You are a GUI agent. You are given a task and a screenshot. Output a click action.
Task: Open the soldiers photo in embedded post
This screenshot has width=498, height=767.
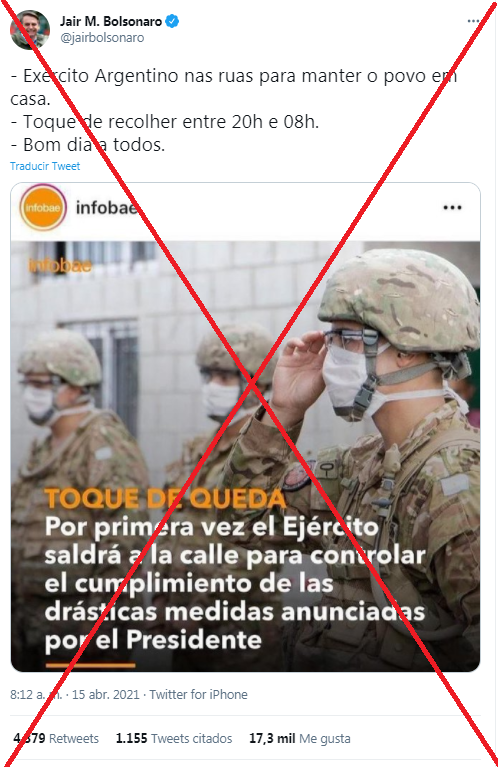tap(246, 456)
